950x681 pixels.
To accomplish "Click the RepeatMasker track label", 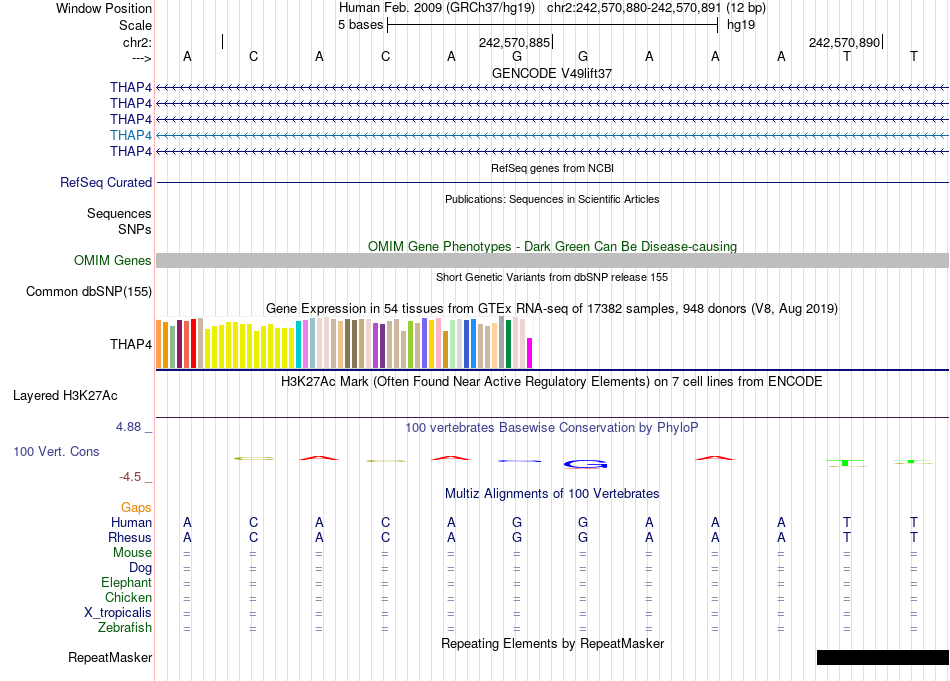I will tap(110, 657).
